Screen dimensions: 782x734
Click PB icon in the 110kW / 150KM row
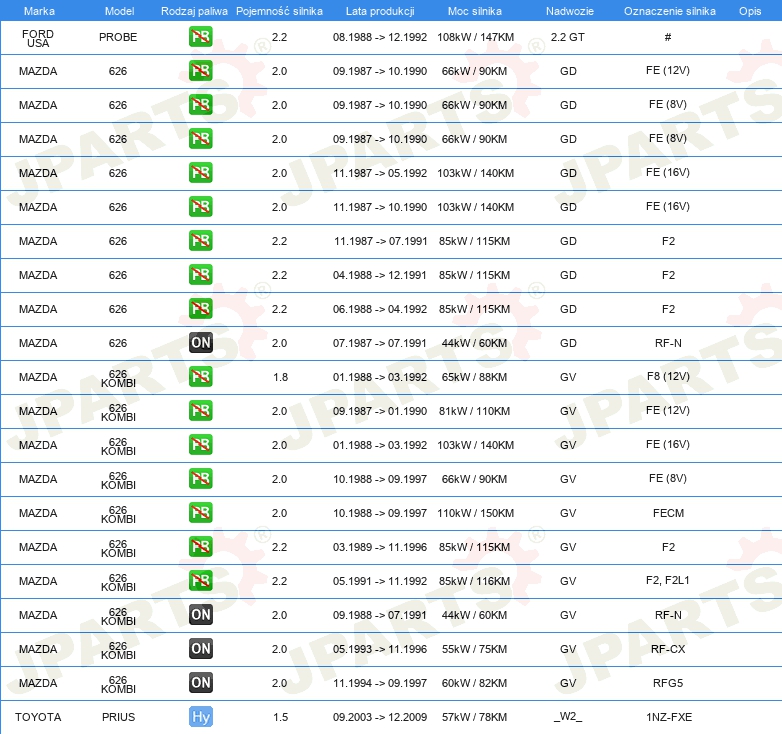pos(201,513)
